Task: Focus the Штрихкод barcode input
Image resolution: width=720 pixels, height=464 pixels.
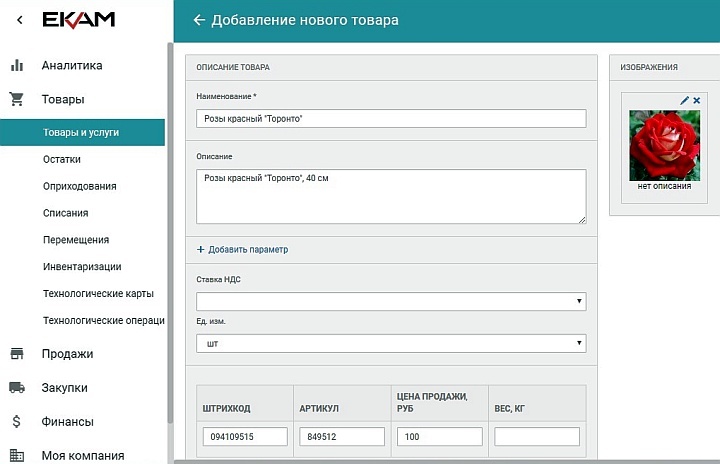Action: 244,437
